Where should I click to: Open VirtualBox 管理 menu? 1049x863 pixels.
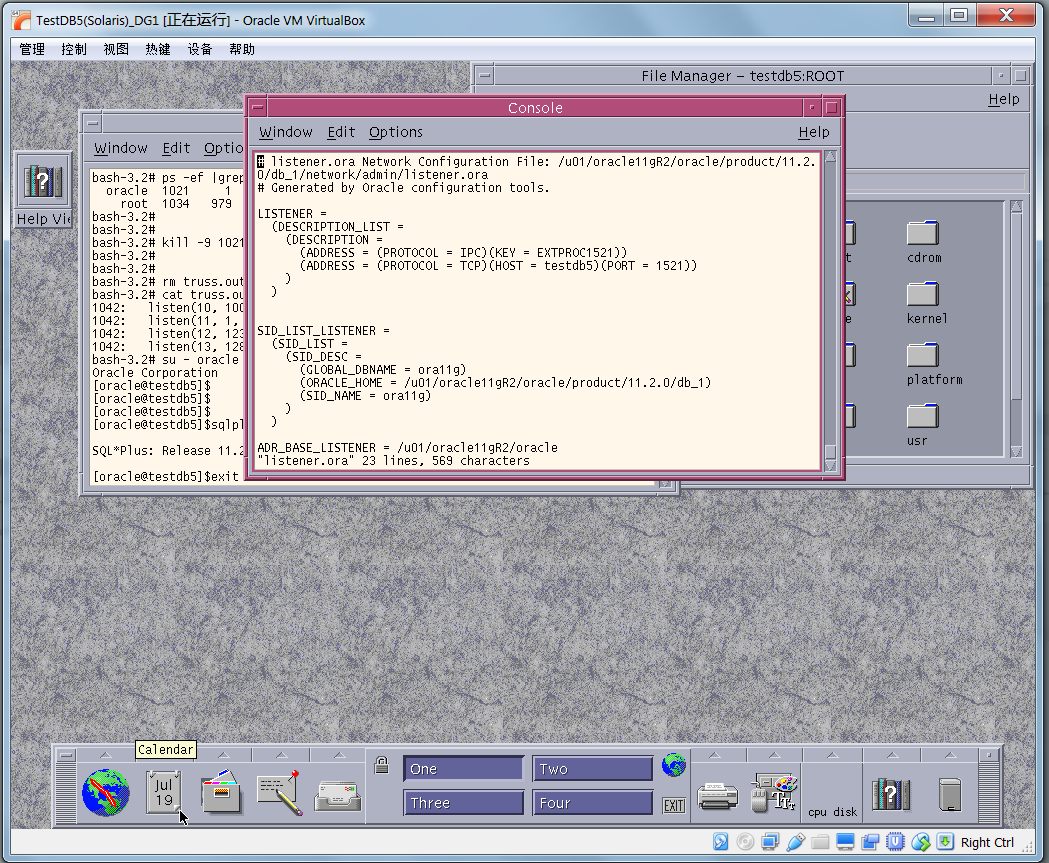coord(32,49)
